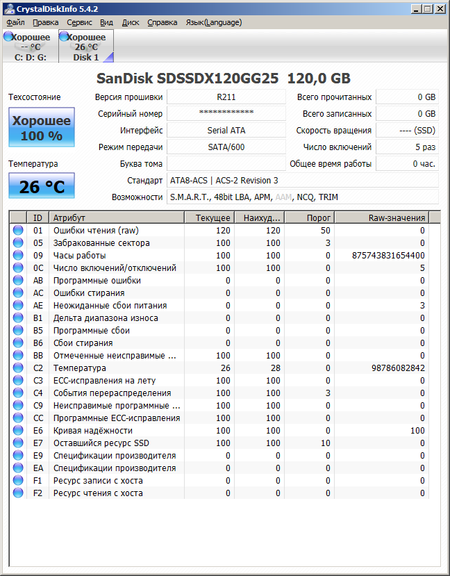Open the Файл menu
The height and width of the screenshot is (576, 450).
[15, 22]
